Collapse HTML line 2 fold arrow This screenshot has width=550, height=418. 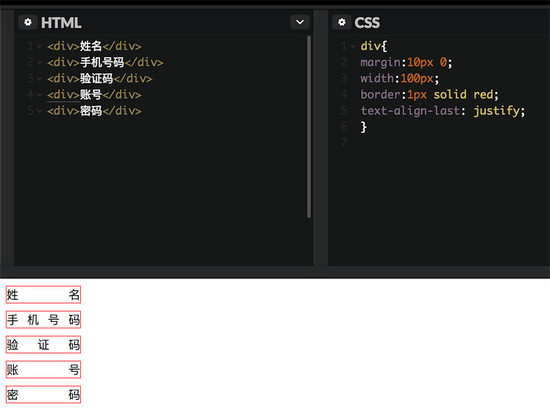click(x=40, y=62)
